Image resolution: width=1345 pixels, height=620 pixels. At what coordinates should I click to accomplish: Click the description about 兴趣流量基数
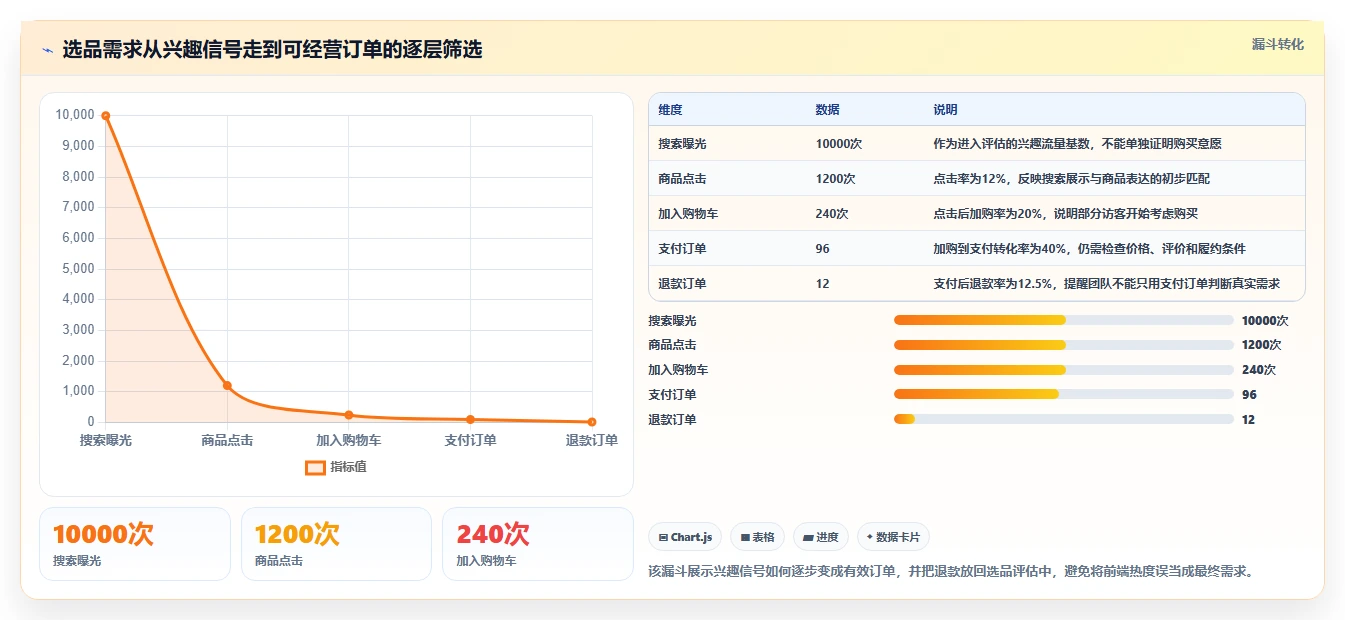click(x=1077, y=144)
